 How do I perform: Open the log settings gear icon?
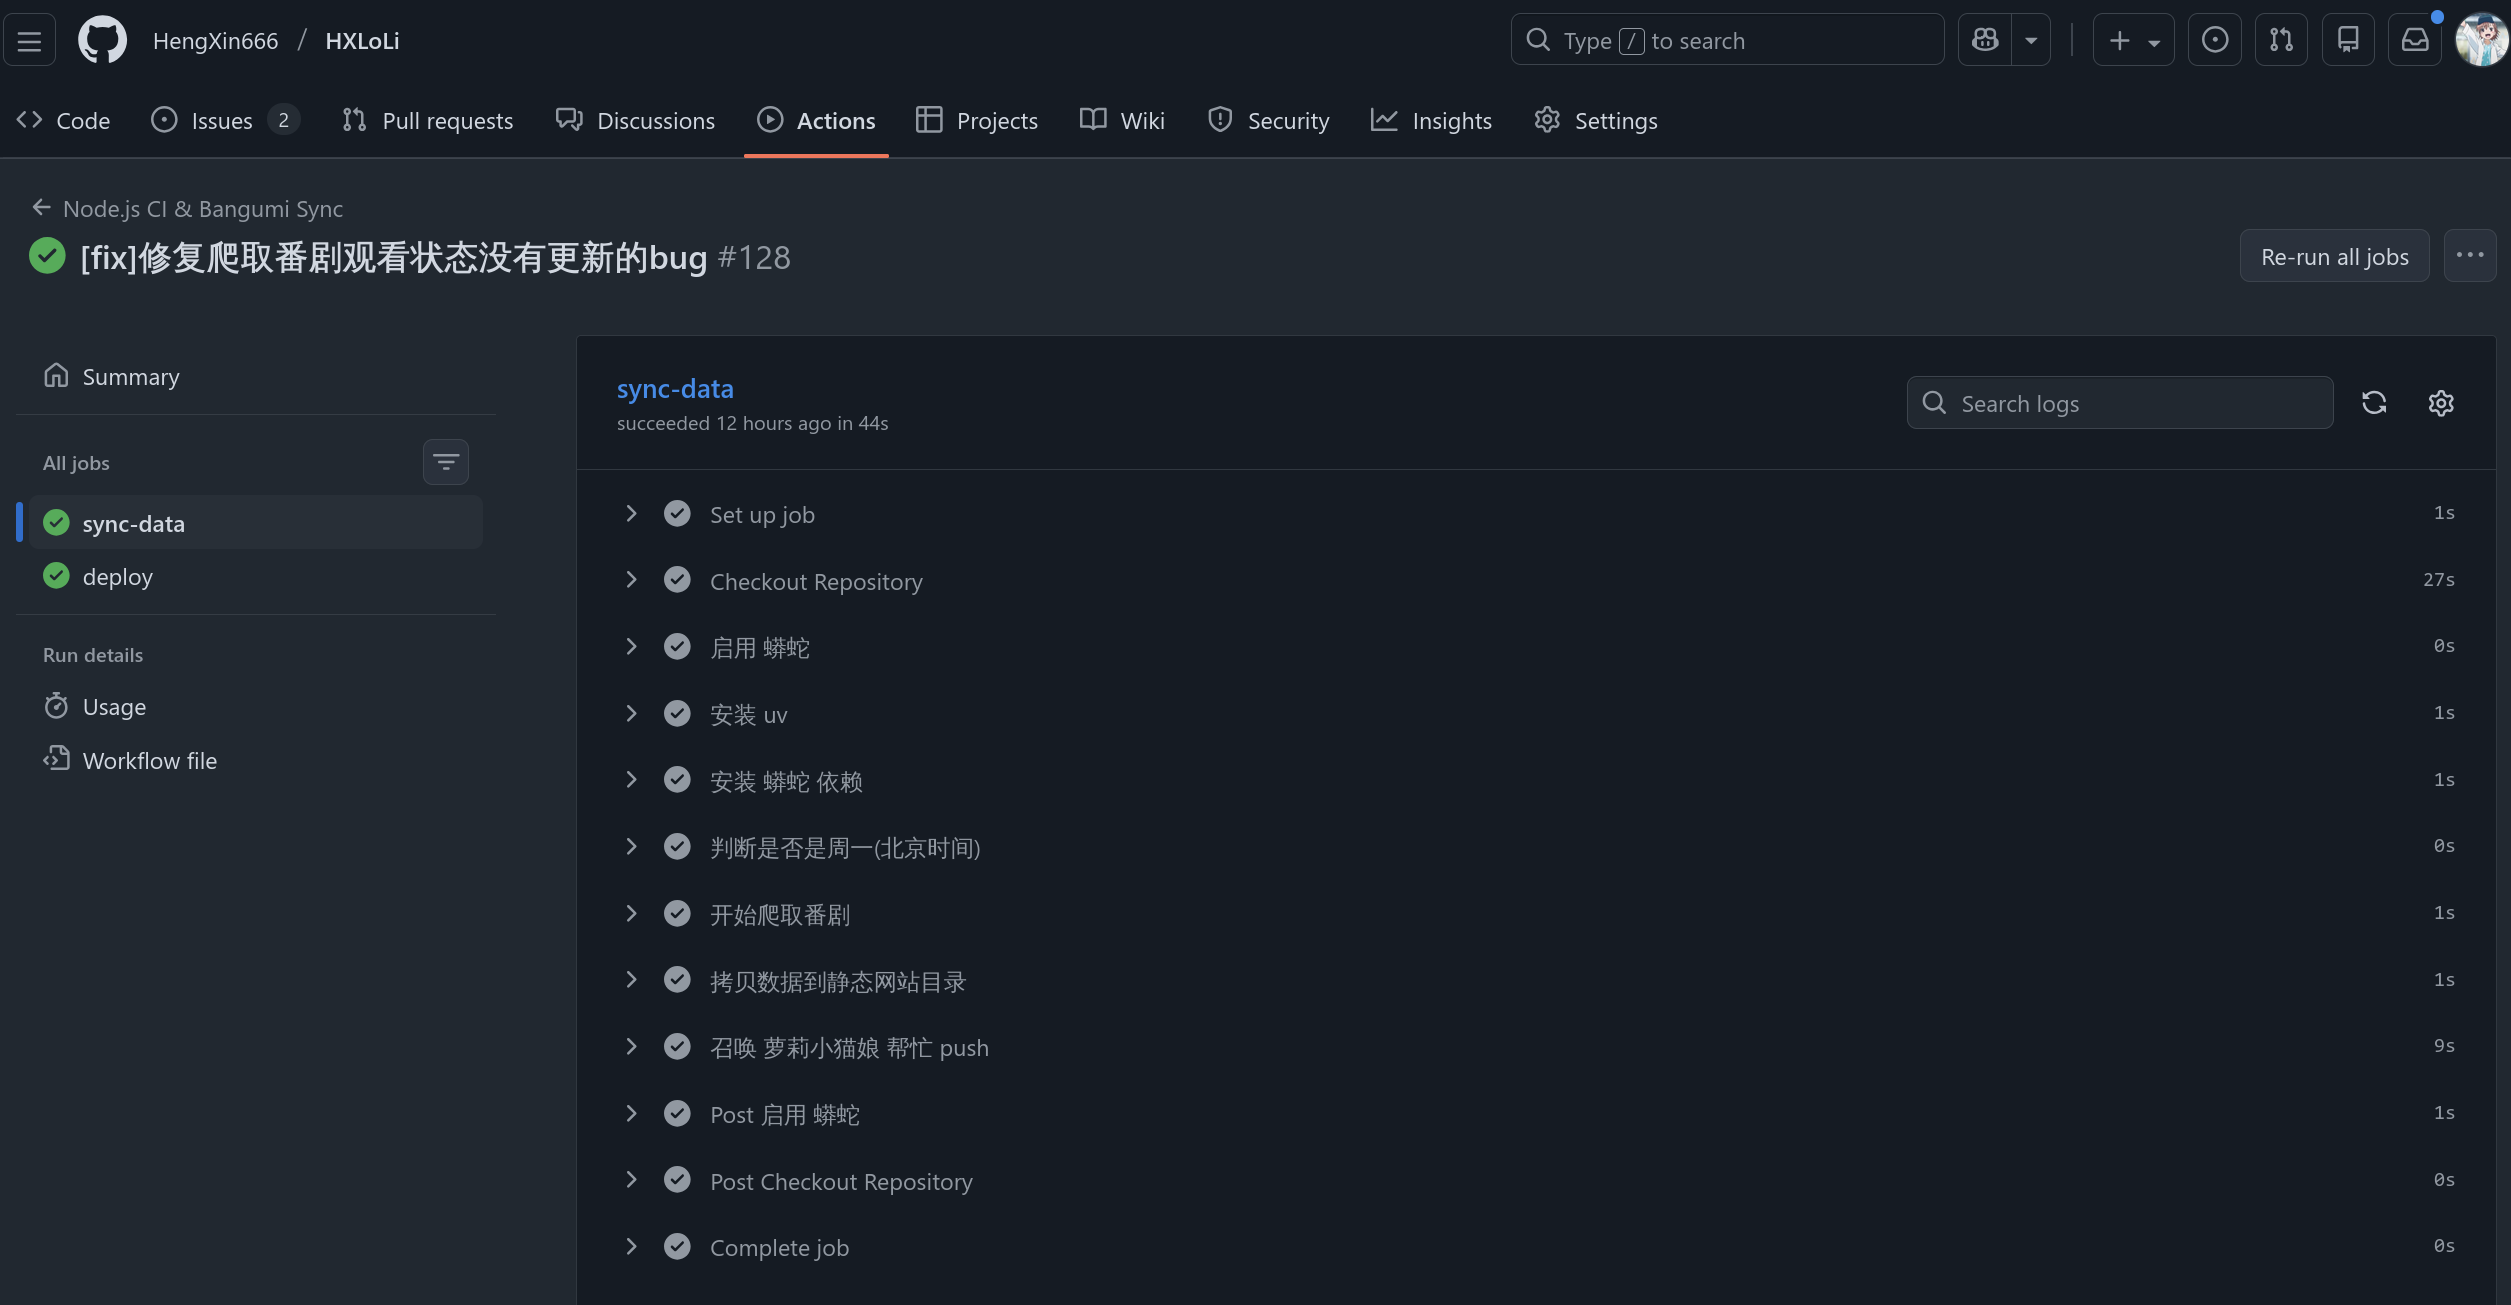tap(2441, 403)
